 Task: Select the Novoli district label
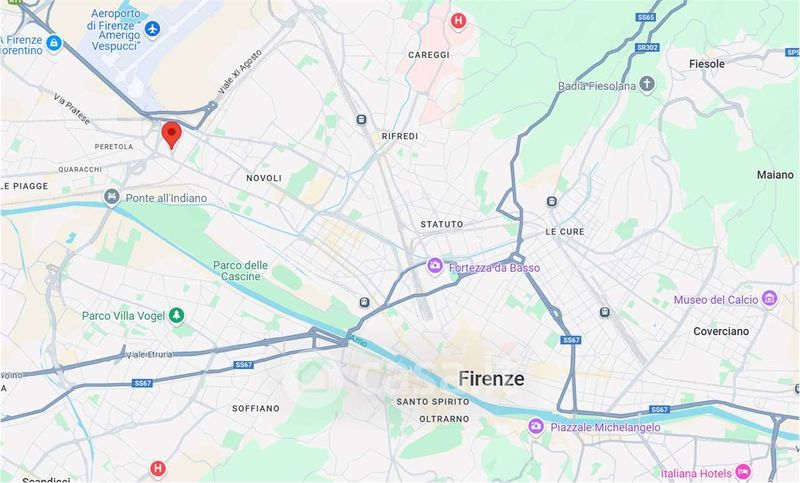pyautogui.click(x=264, y=178)
